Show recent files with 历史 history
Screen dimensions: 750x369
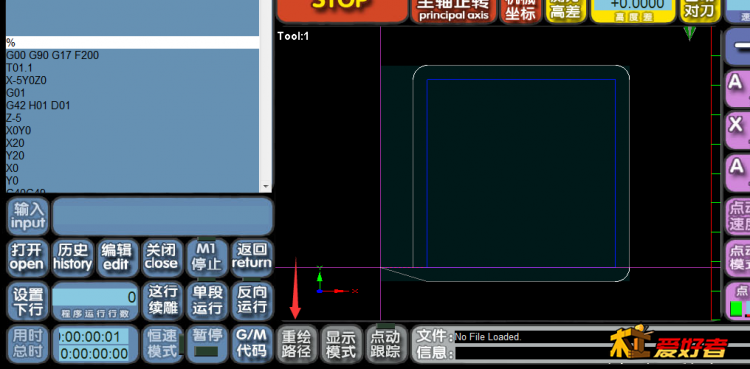[x=72, y=257]
